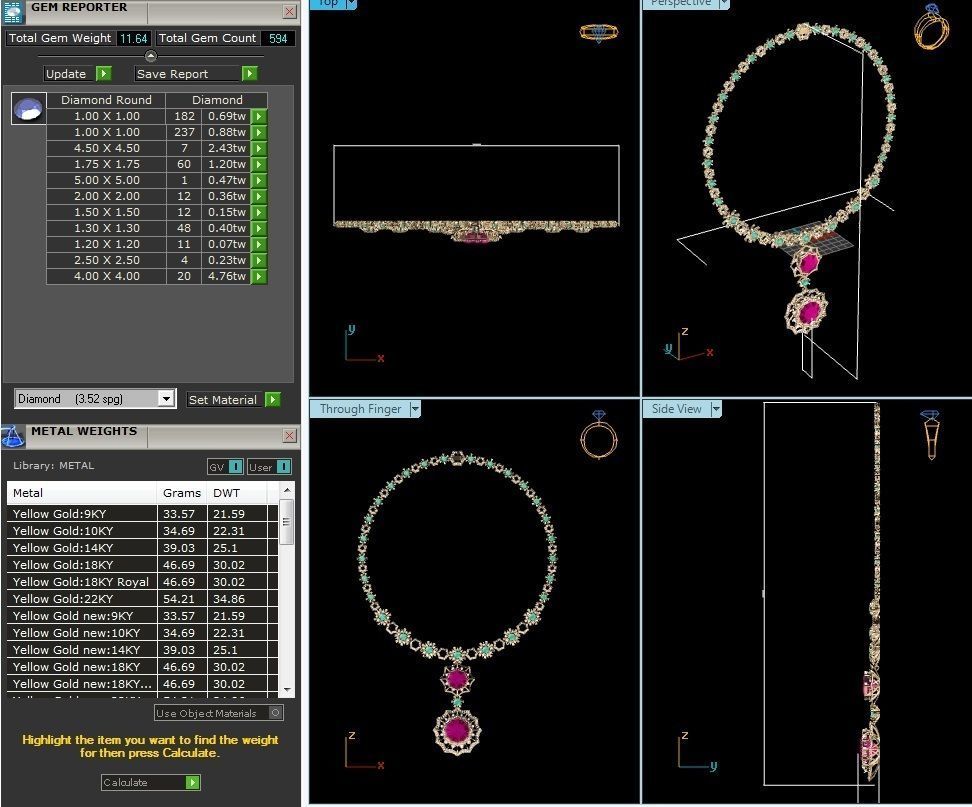Image resolution: width=972 pixels, height=807 pixels.
Task: Collapse the Gem Reporter header with round arrow
Action: click(151, 56)
